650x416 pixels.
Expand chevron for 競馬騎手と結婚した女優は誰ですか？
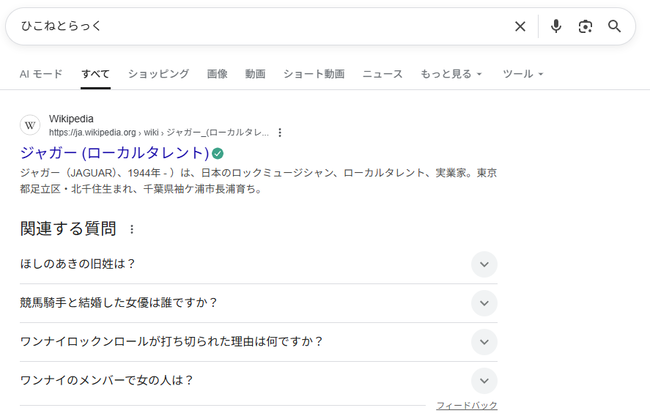484,303
